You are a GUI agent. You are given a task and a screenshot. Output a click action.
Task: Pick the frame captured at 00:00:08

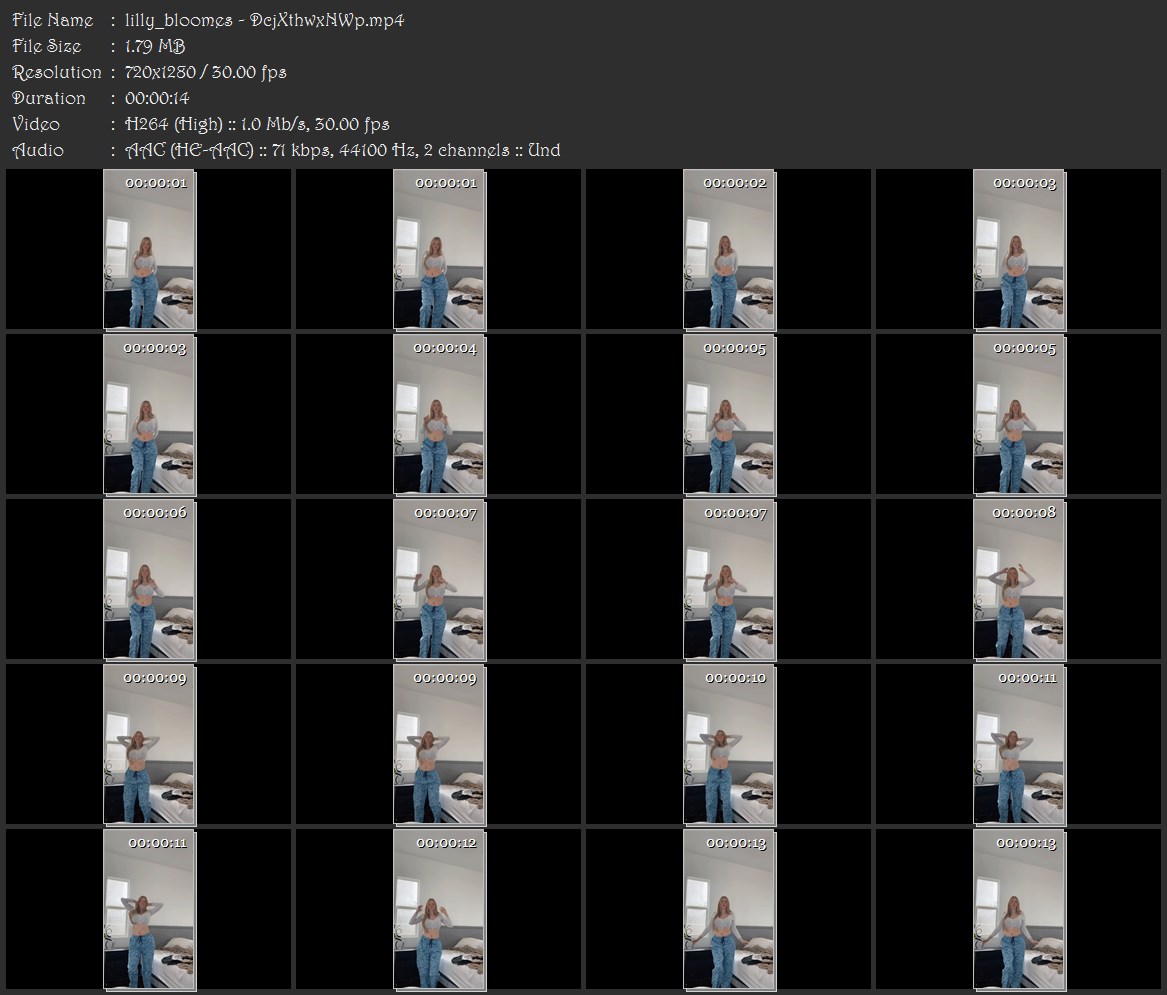1020,580
